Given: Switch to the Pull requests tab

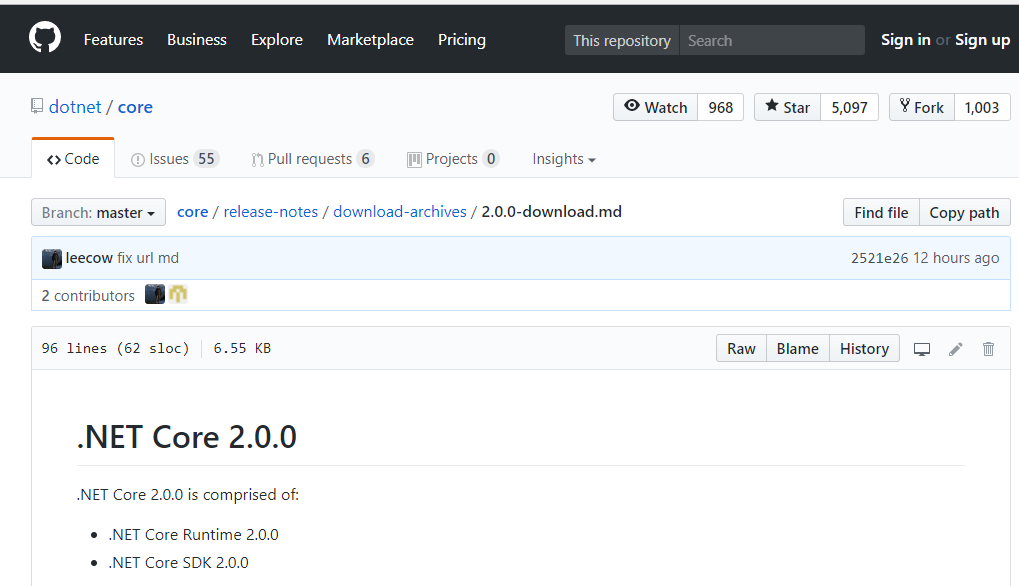Looking at the screenshot, I should [x=312, y=158].
